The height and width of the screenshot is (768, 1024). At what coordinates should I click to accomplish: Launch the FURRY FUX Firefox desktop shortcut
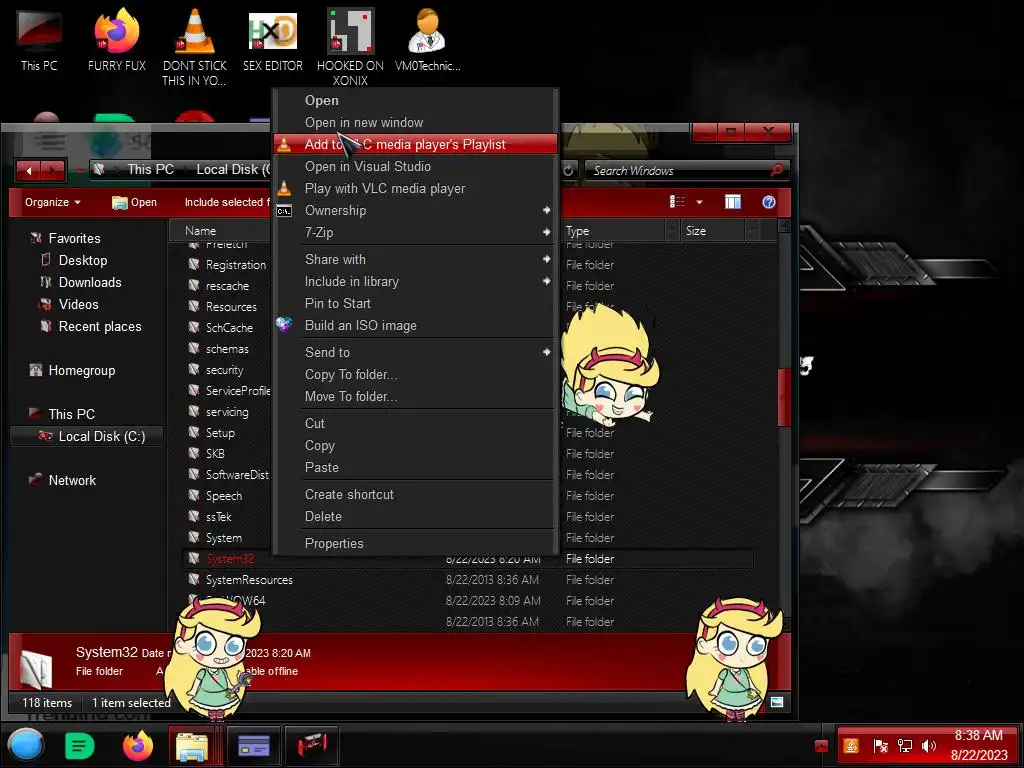(116, 40)
